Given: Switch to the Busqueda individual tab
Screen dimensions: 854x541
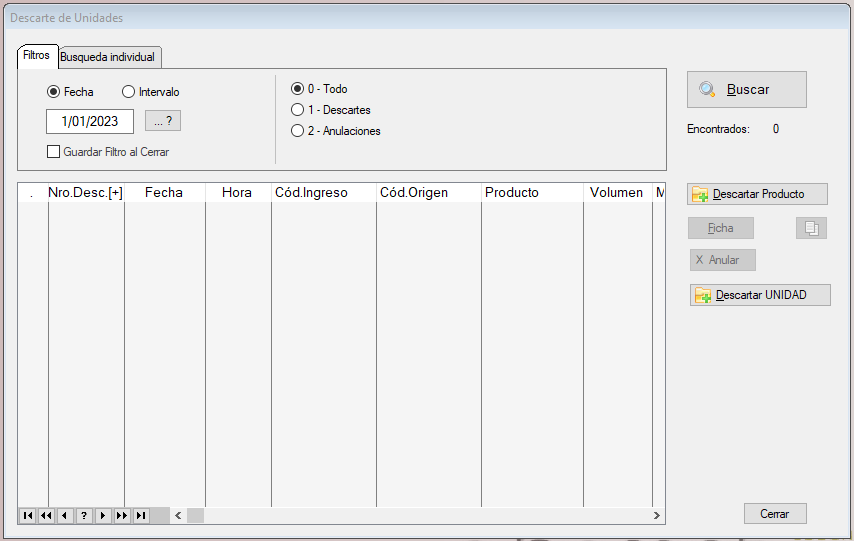Looking at the screenshot, I should 107,57.
